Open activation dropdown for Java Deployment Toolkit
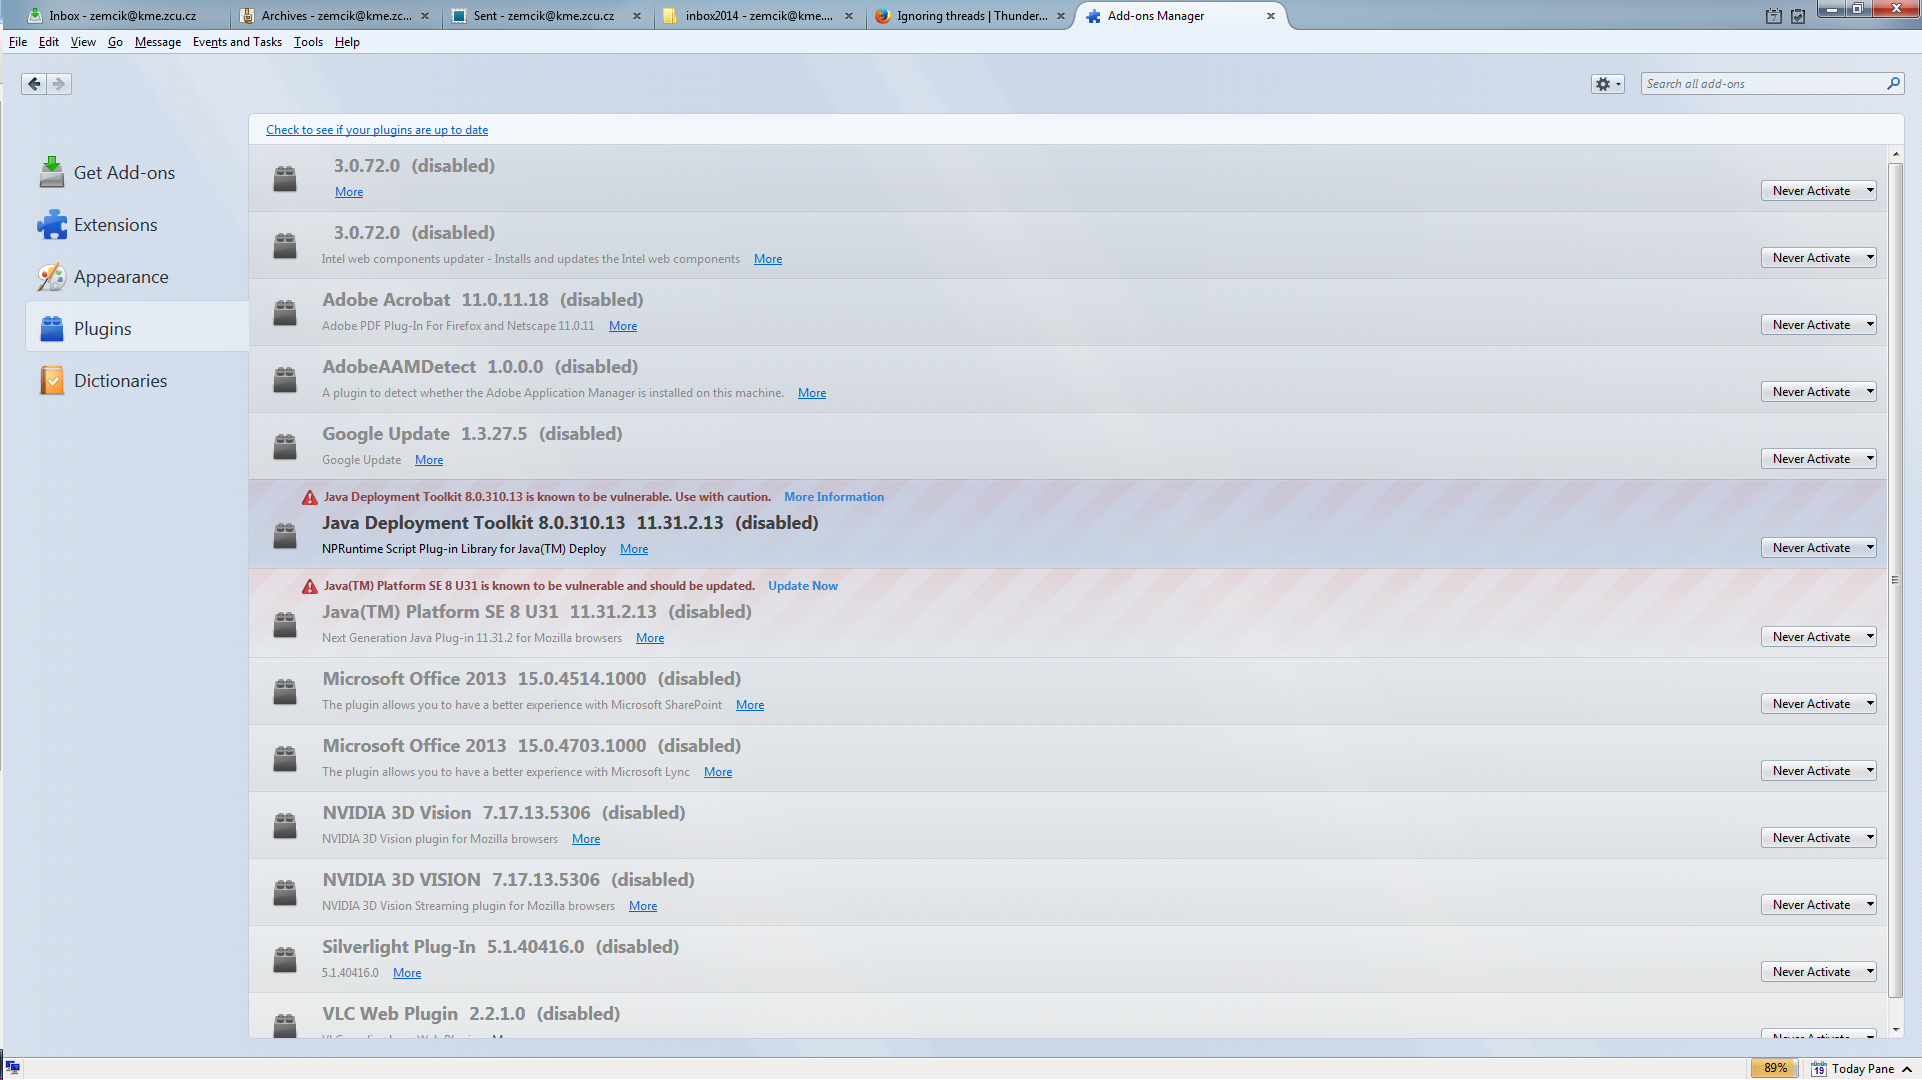Screen dimensions: 1922x1080 tap(1817, 548)
